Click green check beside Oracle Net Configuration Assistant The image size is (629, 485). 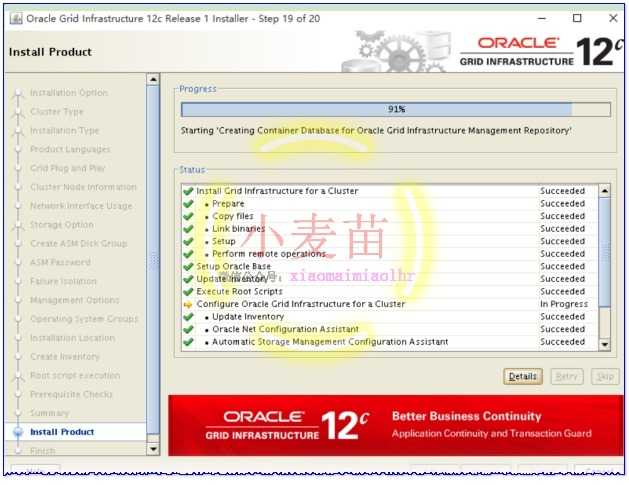(x=188, y=329)
